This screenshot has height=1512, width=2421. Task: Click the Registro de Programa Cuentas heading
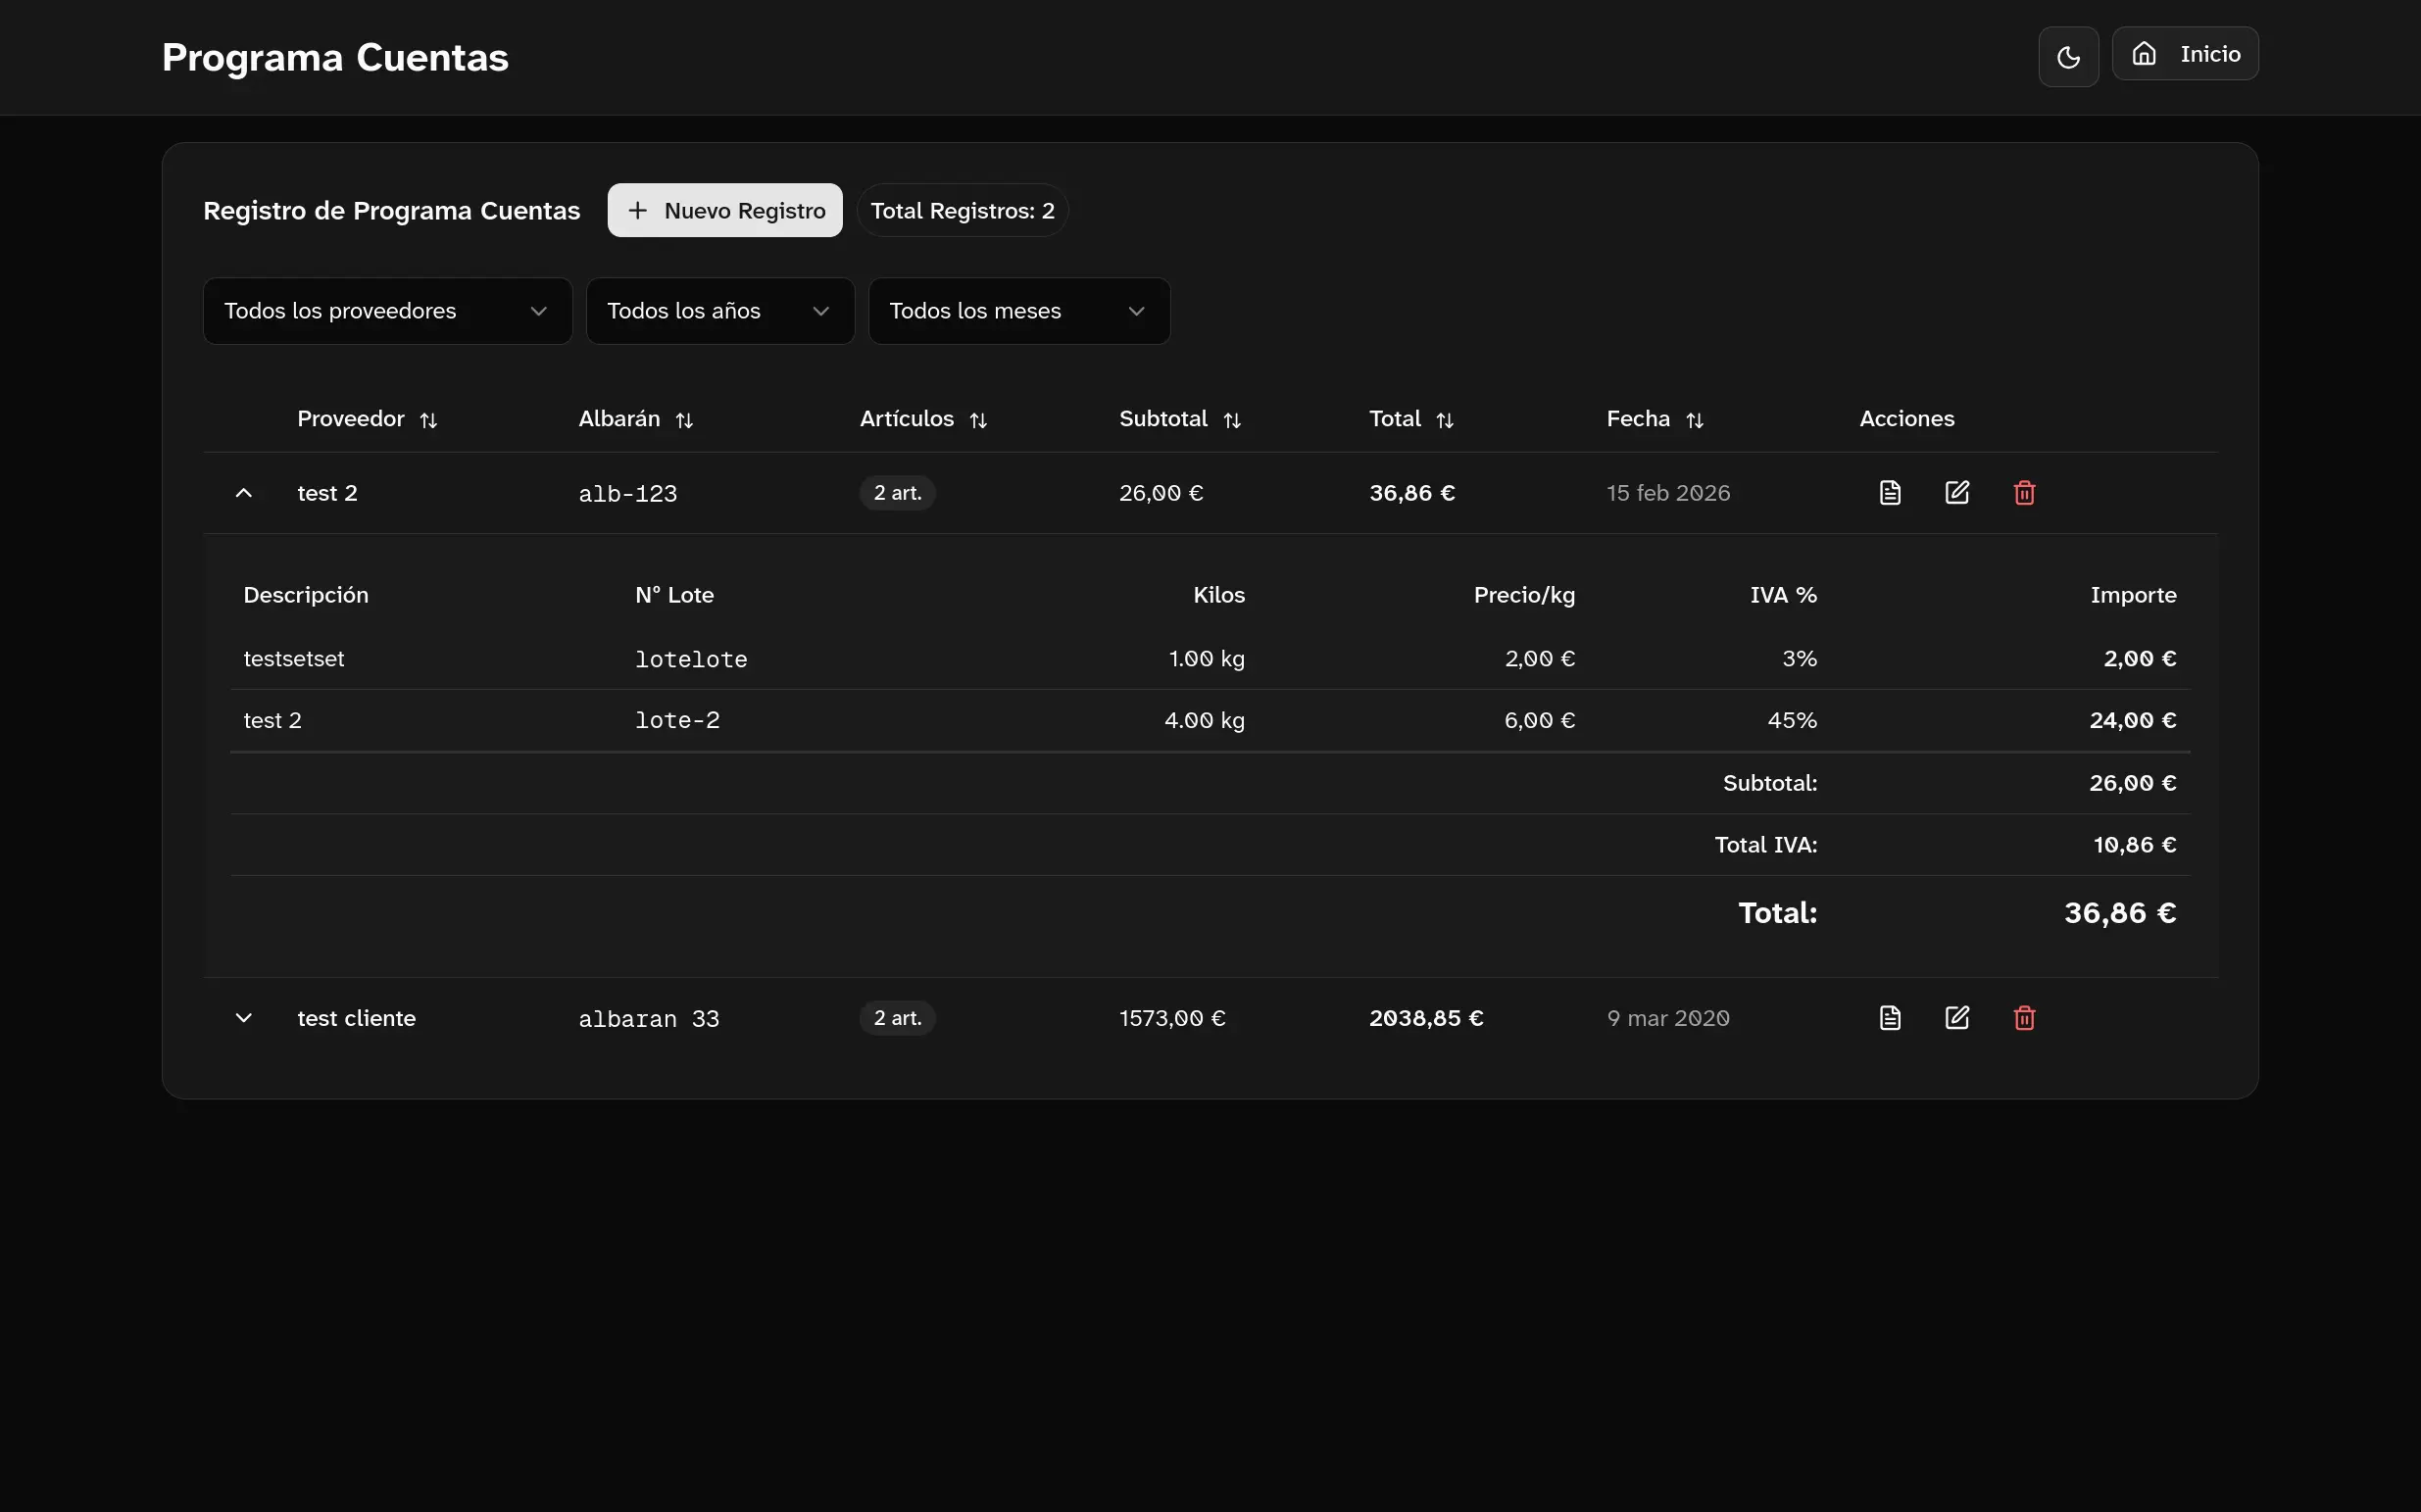click(392, 211)
